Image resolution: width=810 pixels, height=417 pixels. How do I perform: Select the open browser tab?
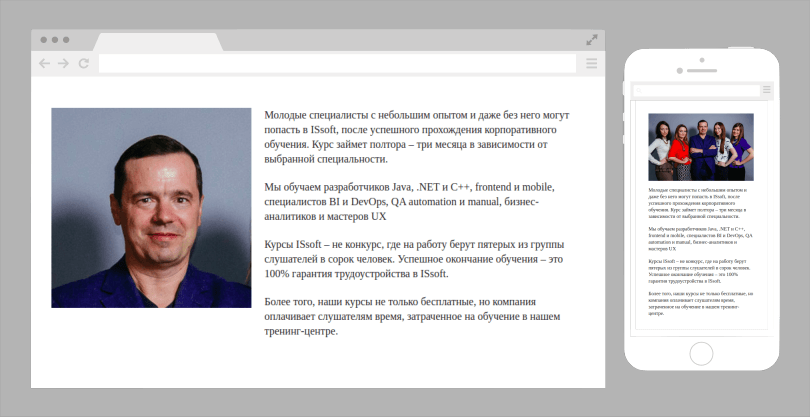[158, 42]
